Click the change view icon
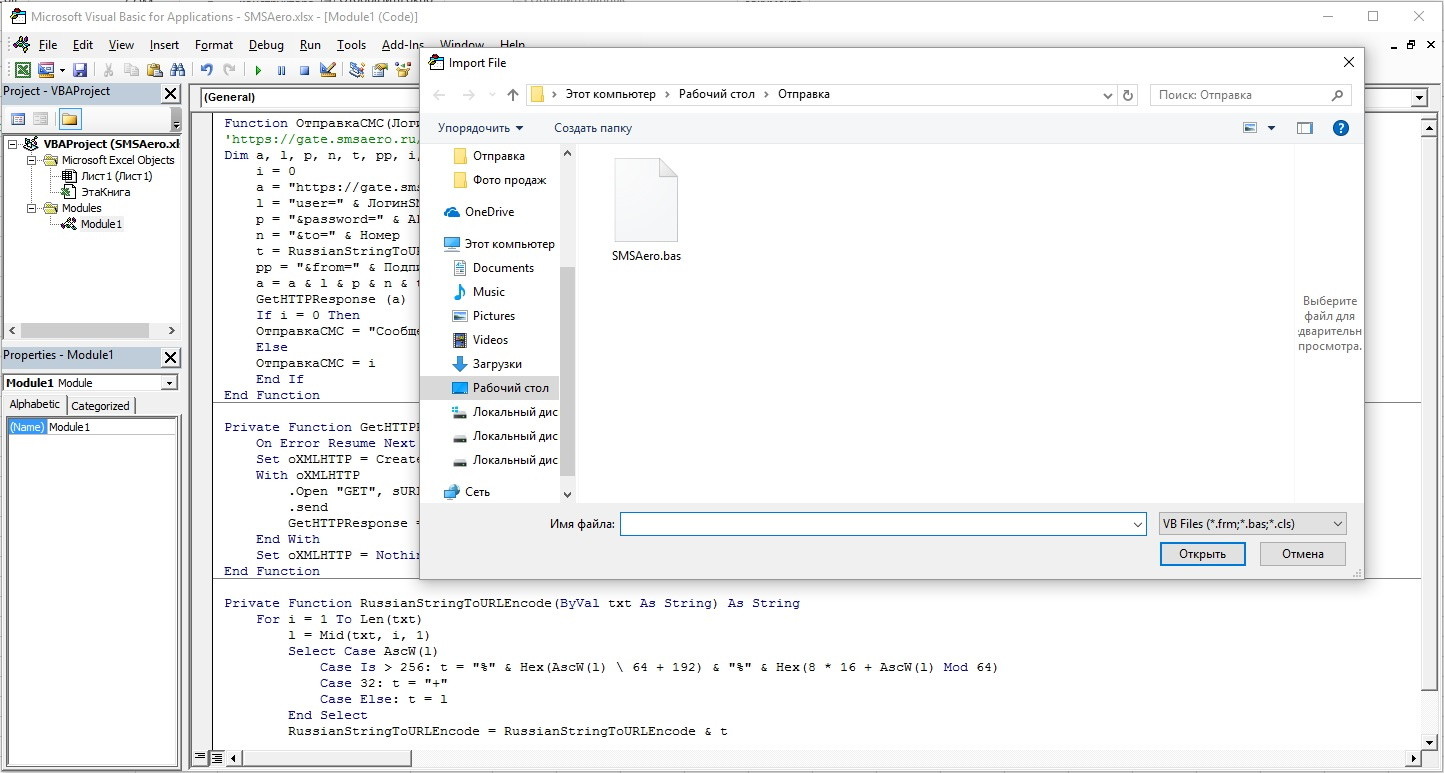 click(x=1250, y=128)
